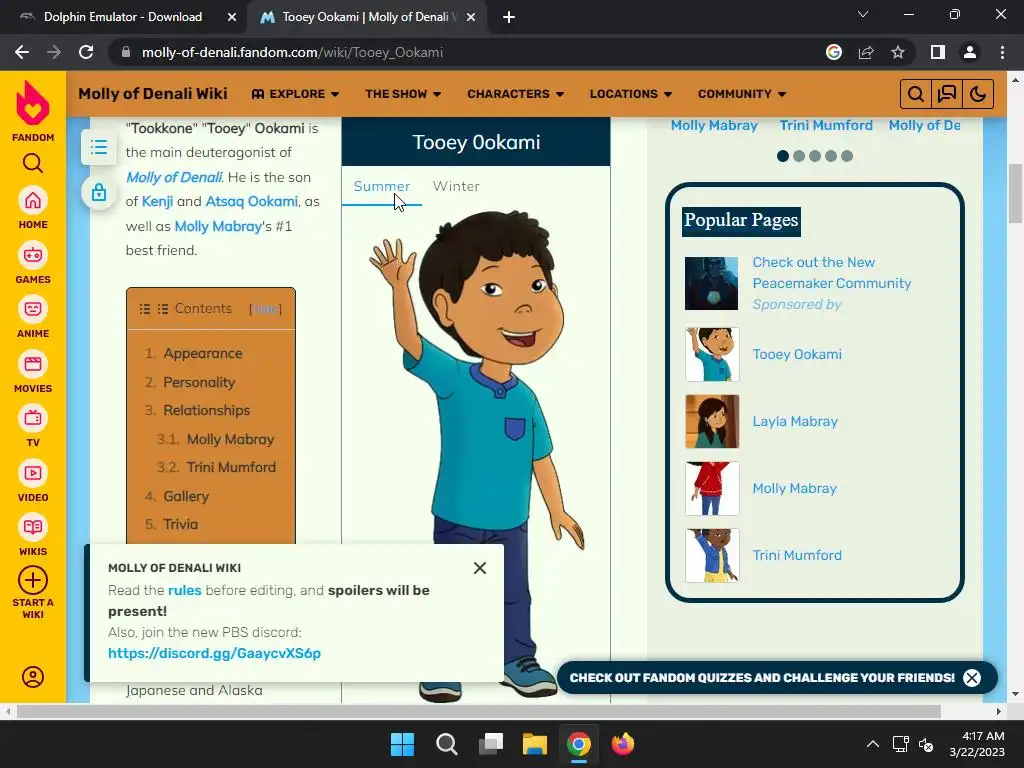Toggle dark theme moon icon
Image resolution: width=1024 pixels, height=768 pixels.
tap(978, 94)
